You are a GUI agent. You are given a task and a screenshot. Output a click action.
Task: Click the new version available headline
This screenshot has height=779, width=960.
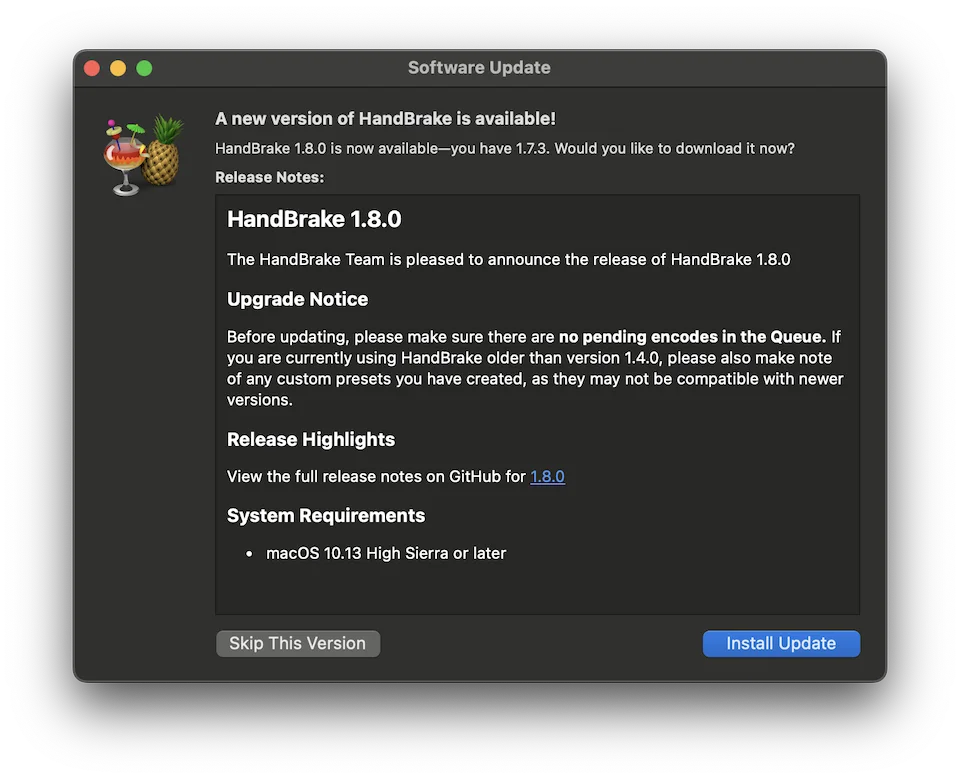385,119
